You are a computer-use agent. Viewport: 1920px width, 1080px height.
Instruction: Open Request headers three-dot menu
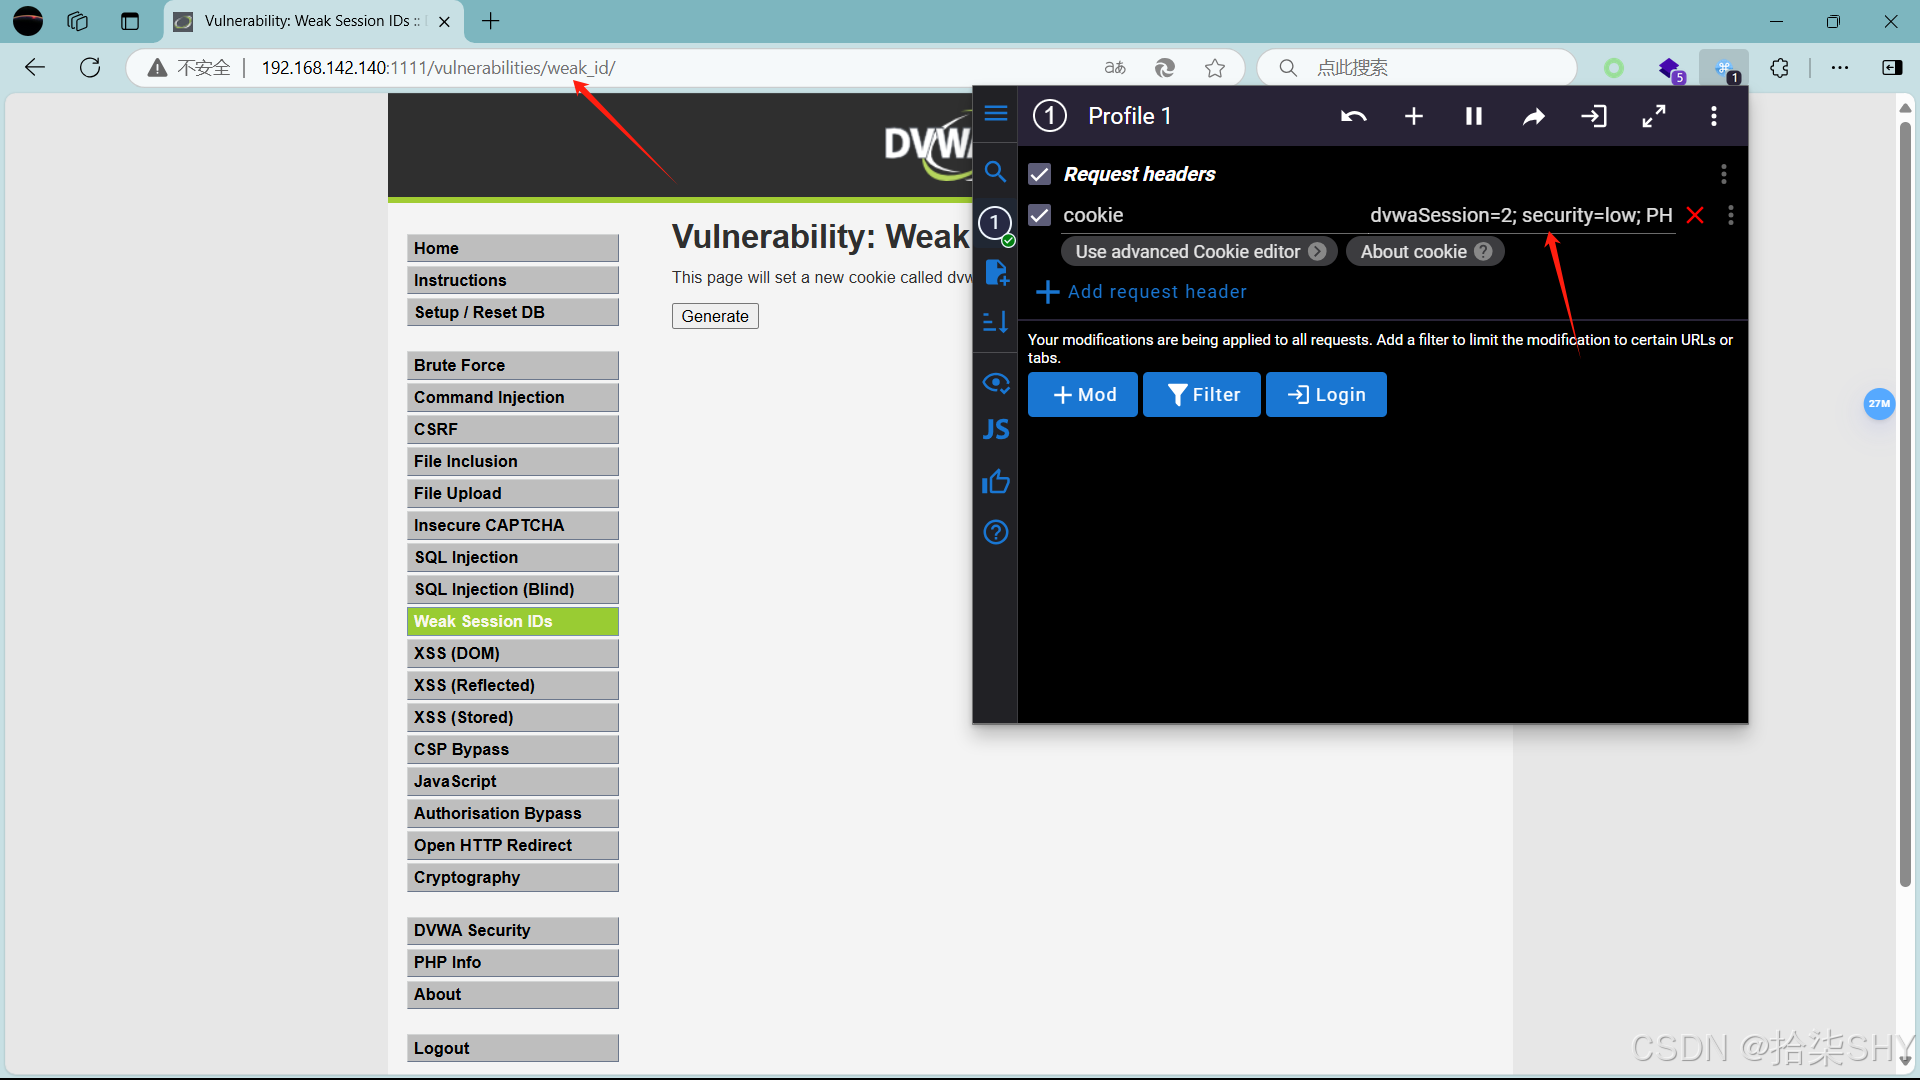coord(1723,174)
